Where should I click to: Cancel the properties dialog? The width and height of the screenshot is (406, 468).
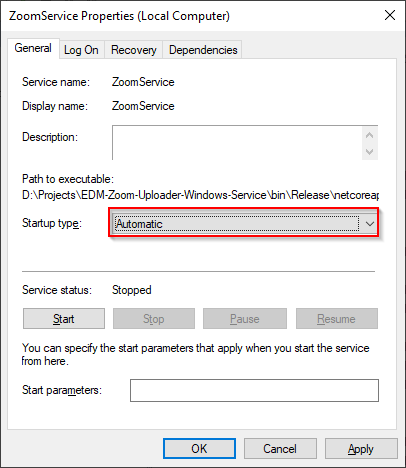280,449
